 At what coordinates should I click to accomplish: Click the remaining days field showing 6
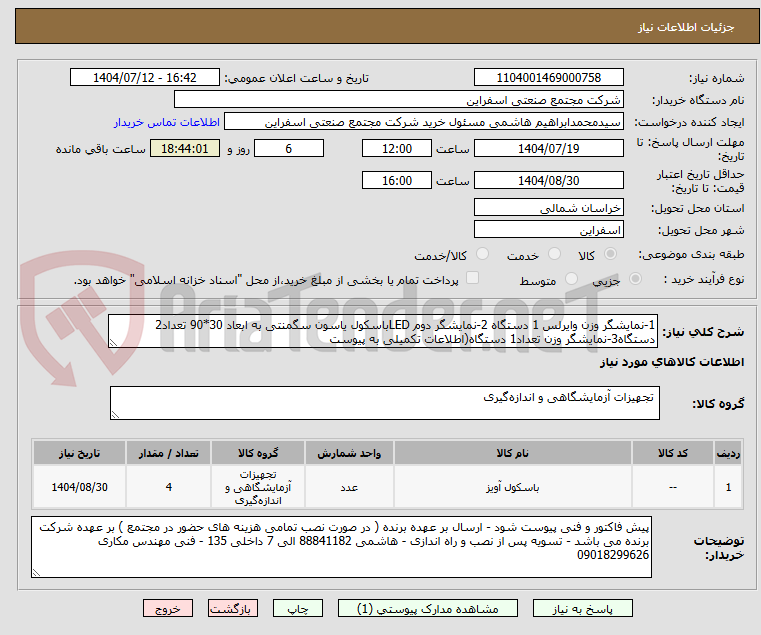289,149
